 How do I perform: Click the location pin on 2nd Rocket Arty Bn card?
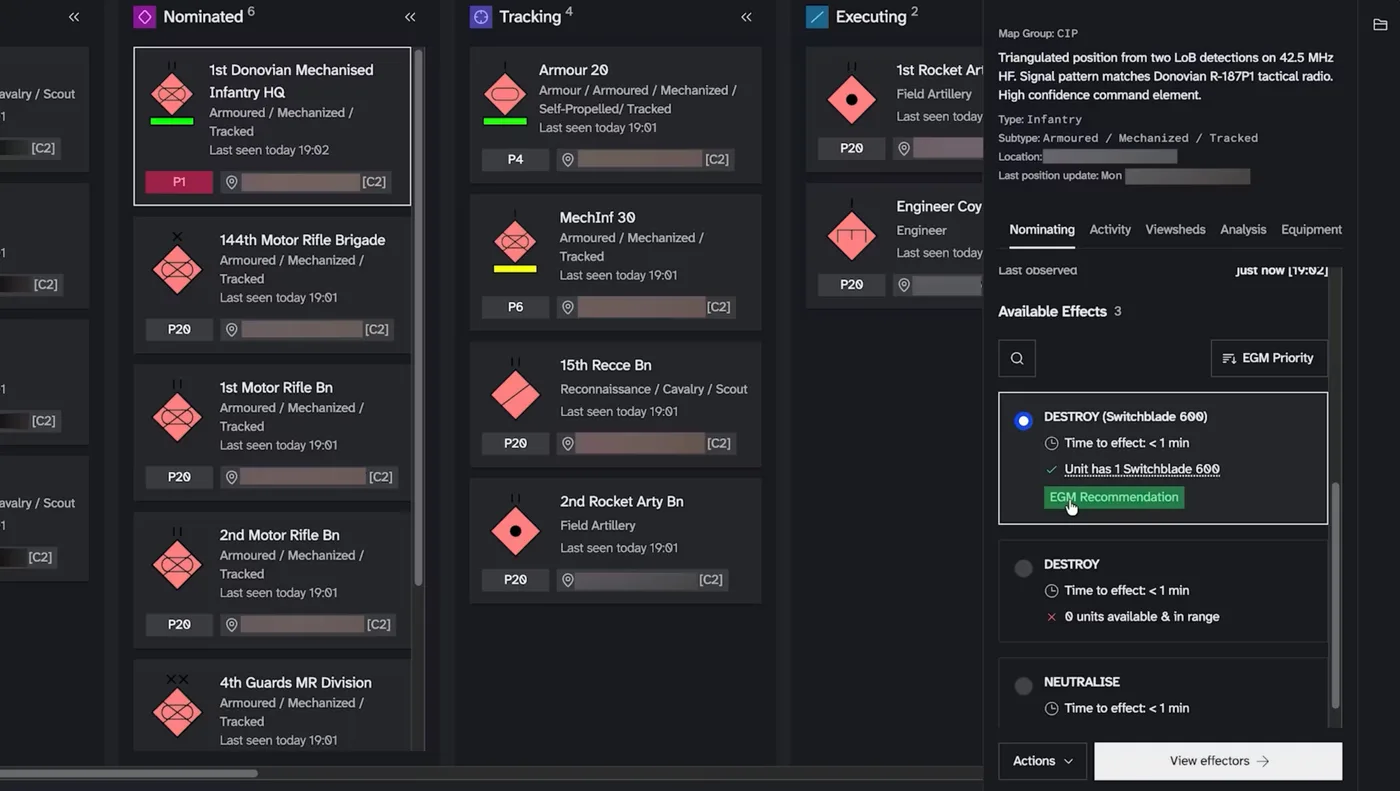click(568, 580)
